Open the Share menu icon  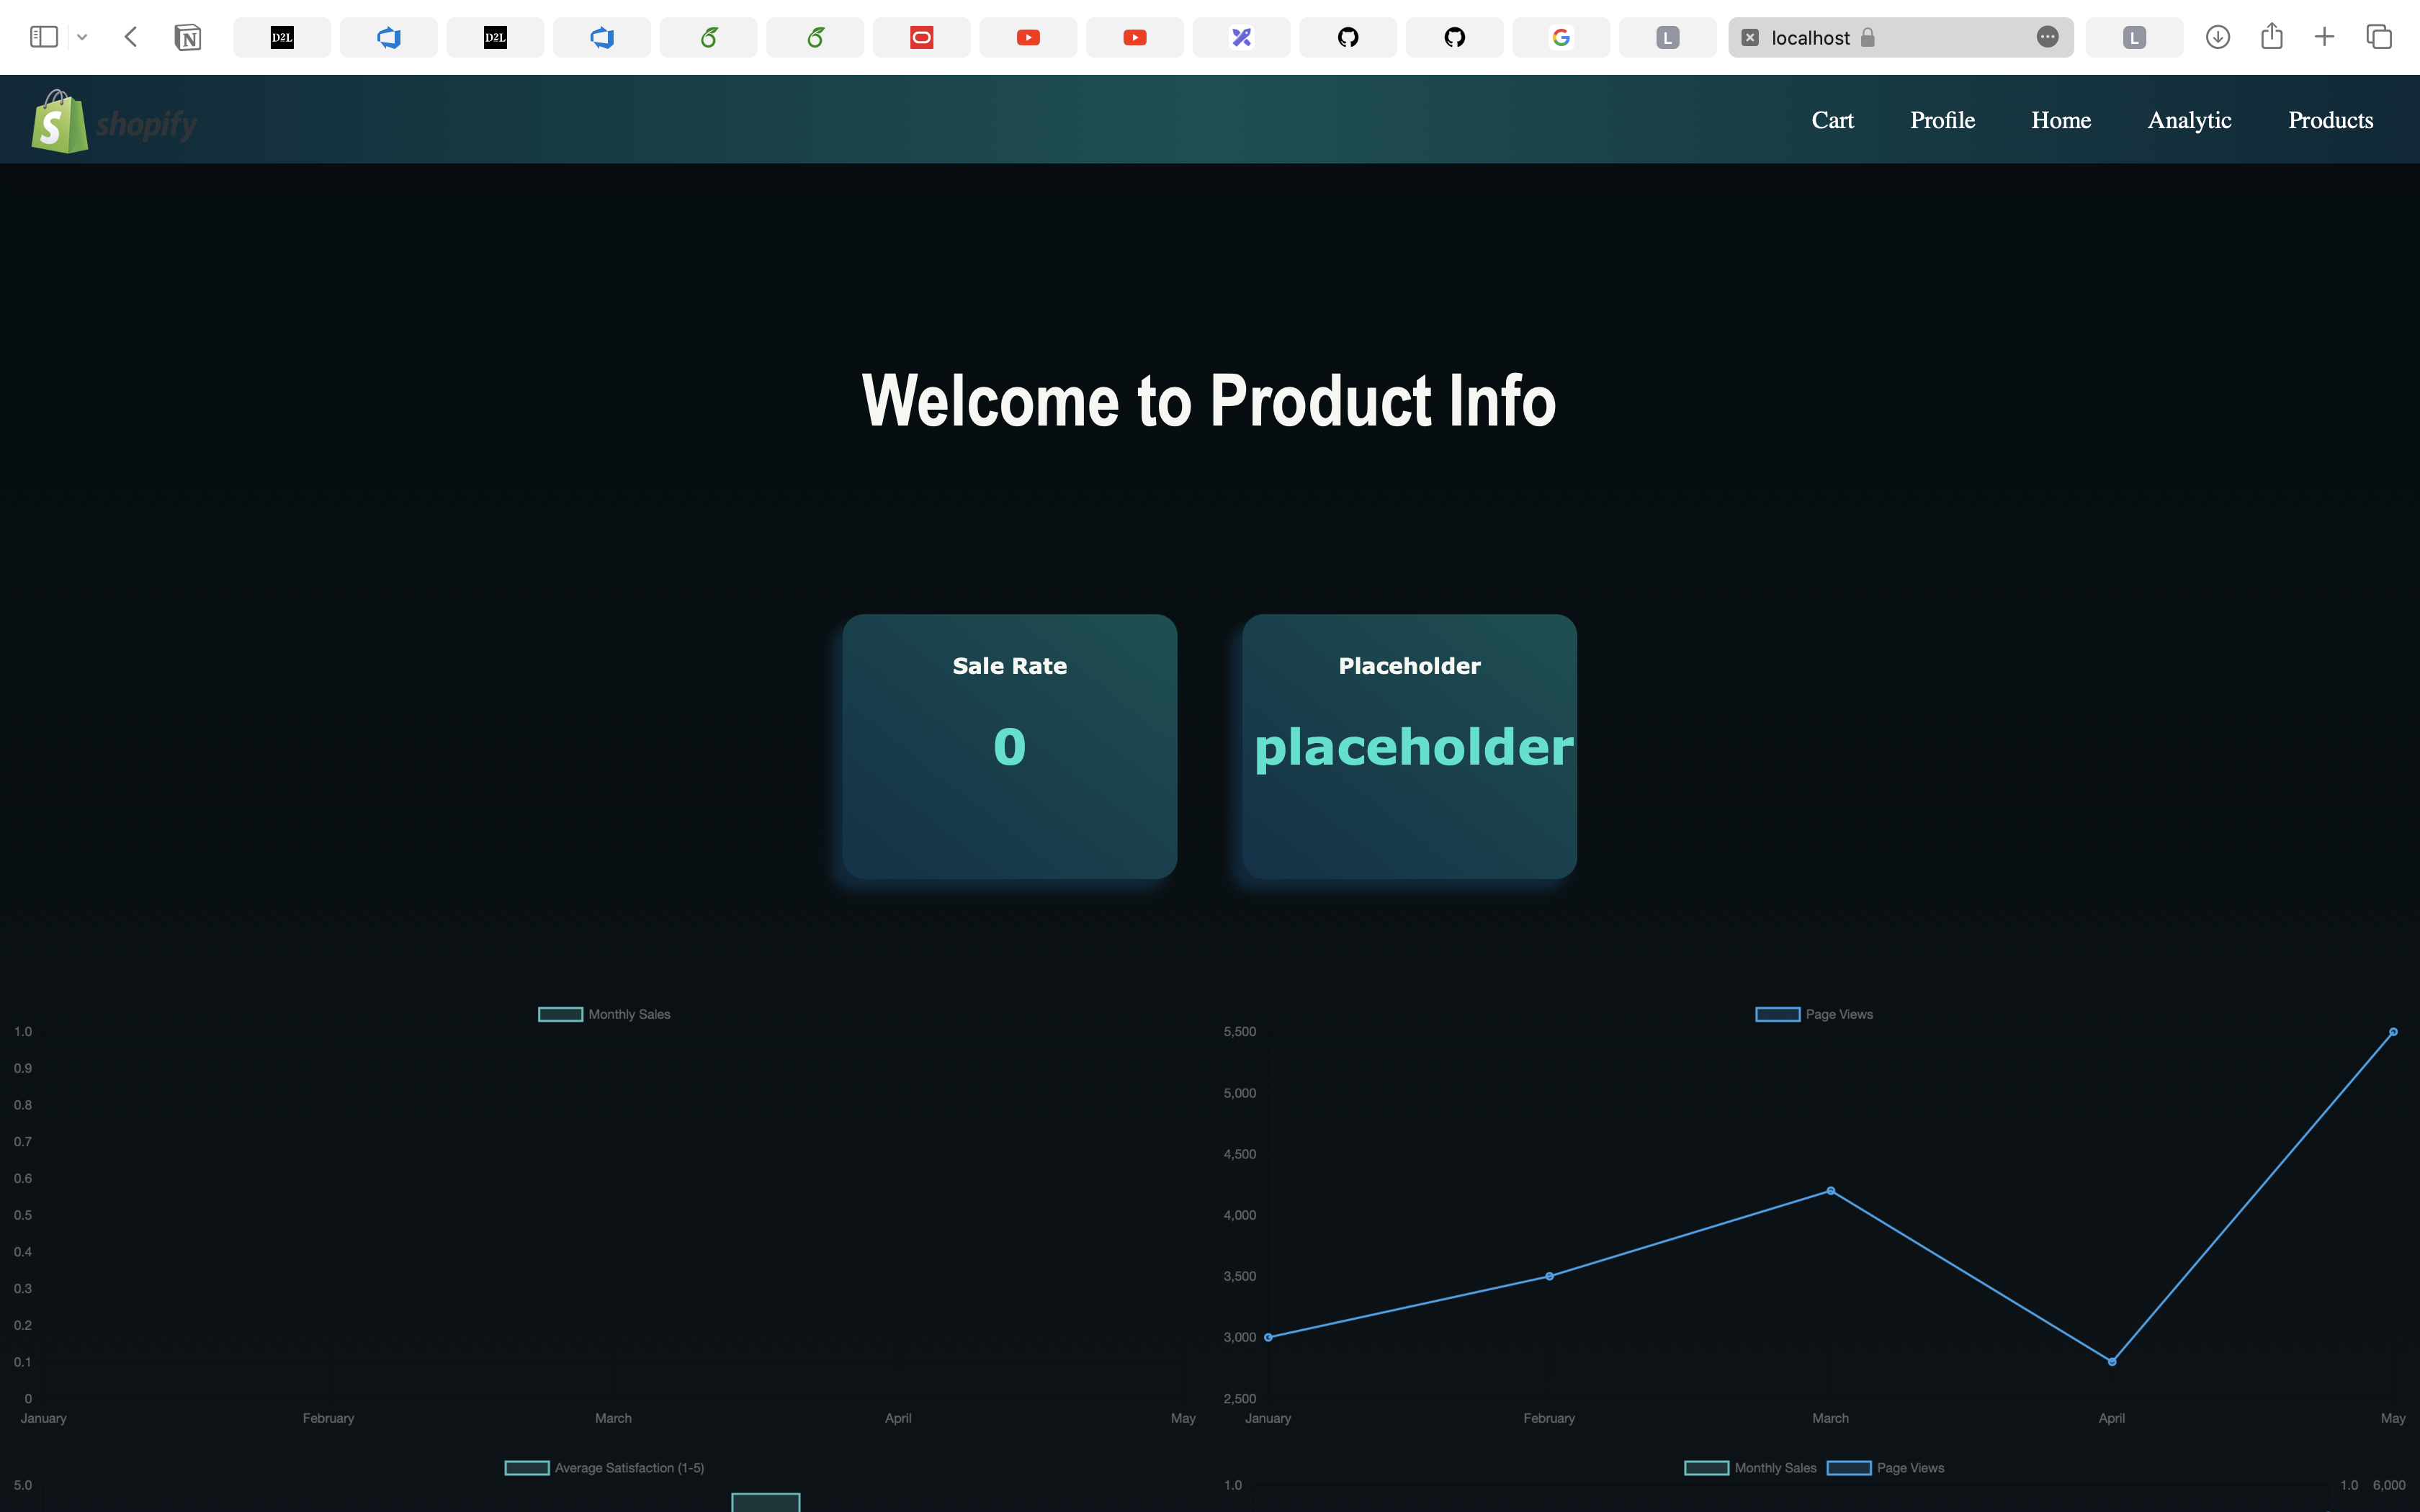(x=2272, y=36)
